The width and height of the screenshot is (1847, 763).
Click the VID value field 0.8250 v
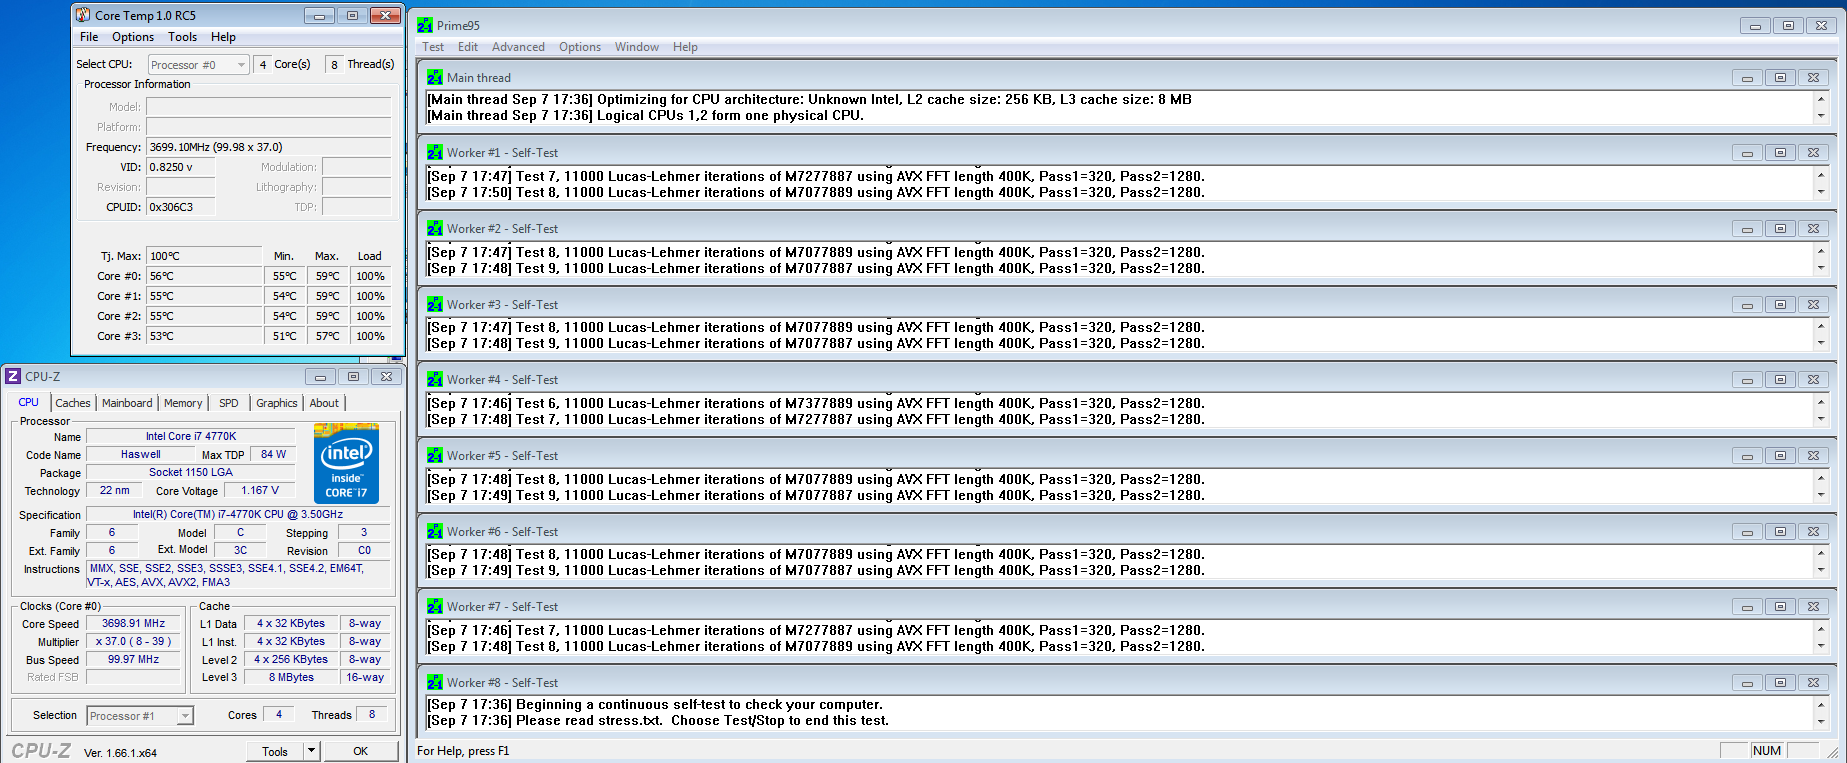click(x=181, y=167)
